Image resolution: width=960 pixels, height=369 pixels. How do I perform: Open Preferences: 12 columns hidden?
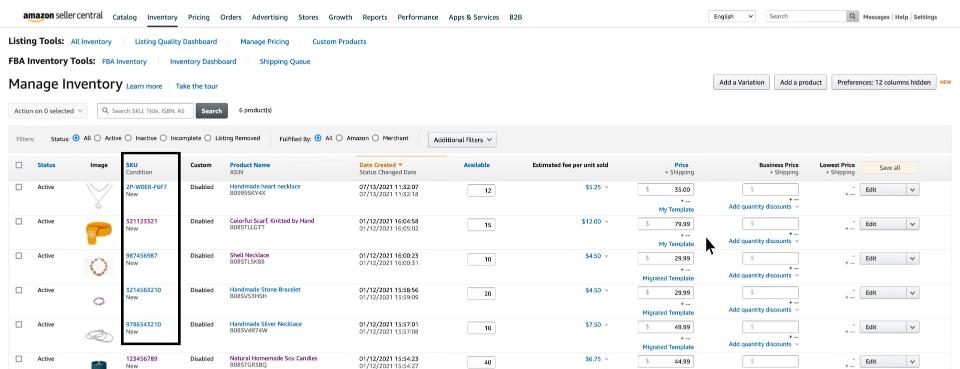(884, 83)
